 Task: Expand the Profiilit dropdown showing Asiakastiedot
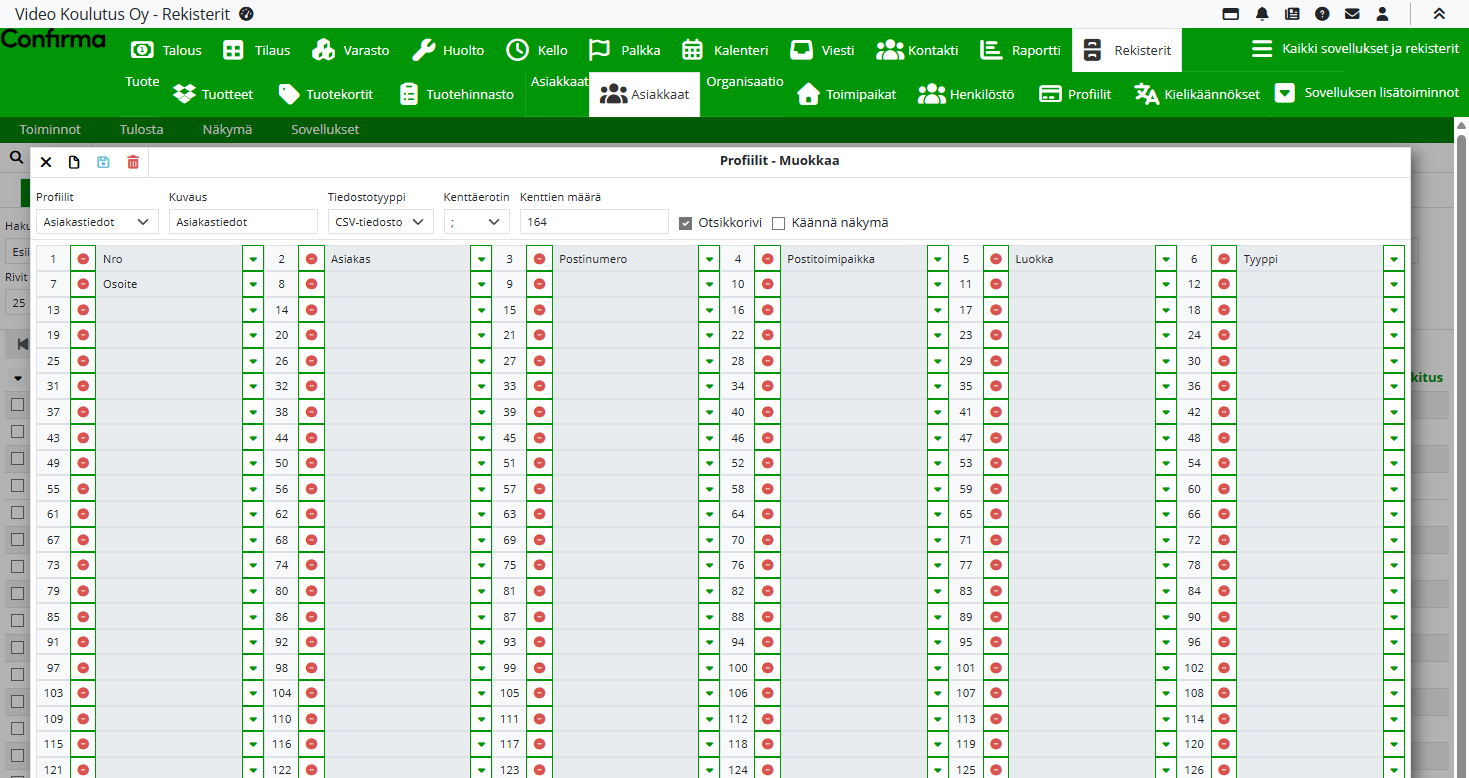point(97,222)
